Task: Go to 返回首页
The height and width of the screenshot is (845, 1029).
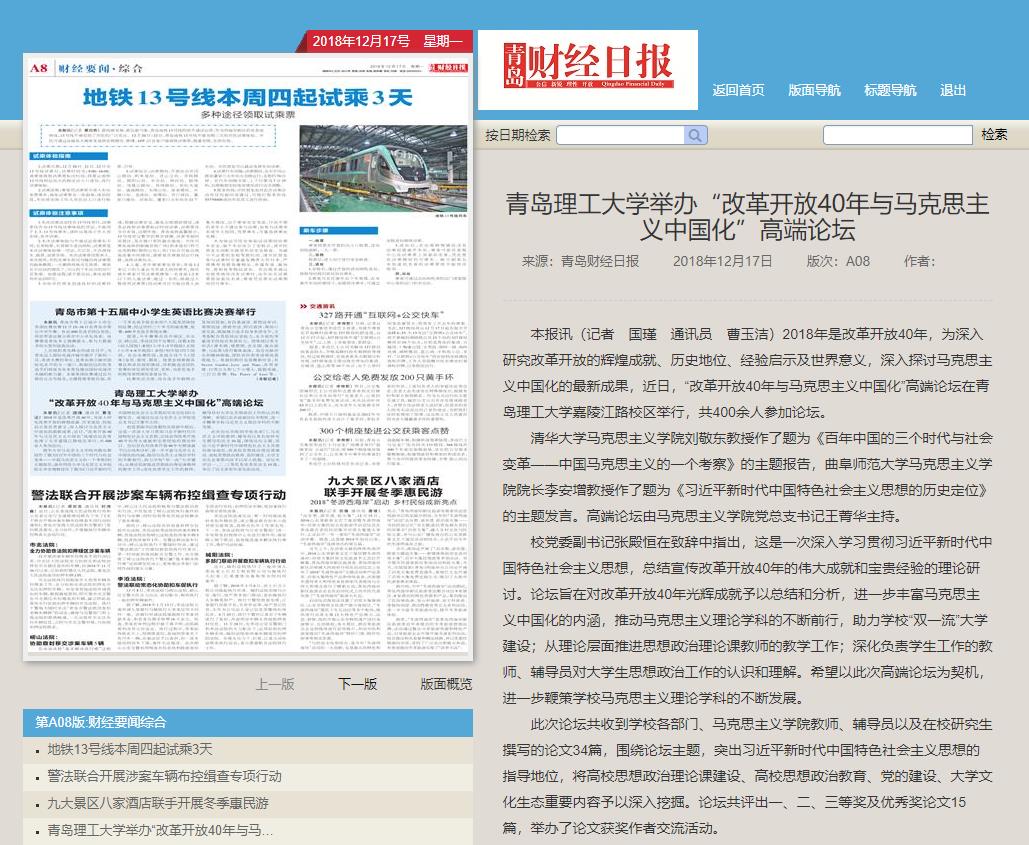Action: 738,91
